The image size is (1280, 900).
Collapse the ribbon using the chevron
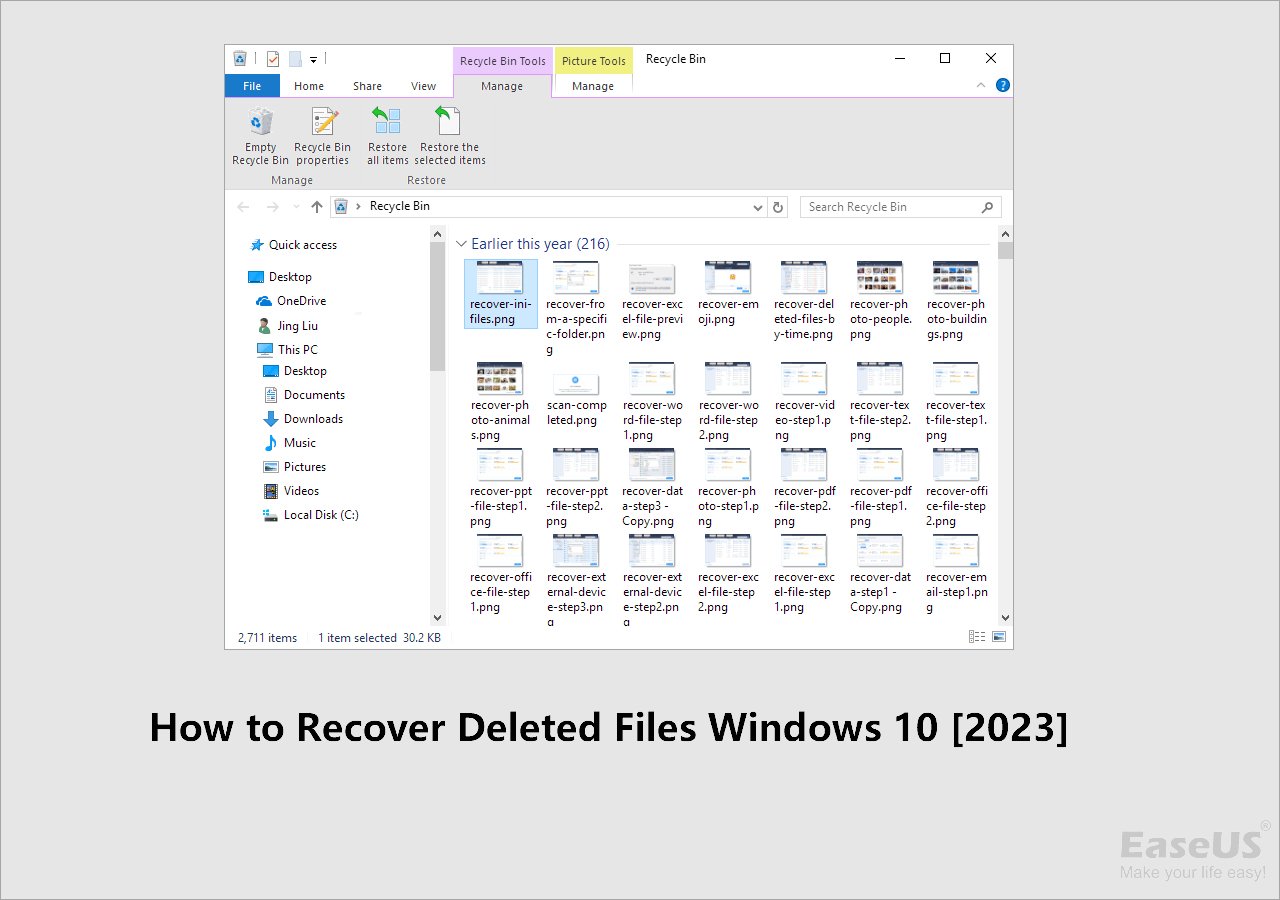coord(981,86)
